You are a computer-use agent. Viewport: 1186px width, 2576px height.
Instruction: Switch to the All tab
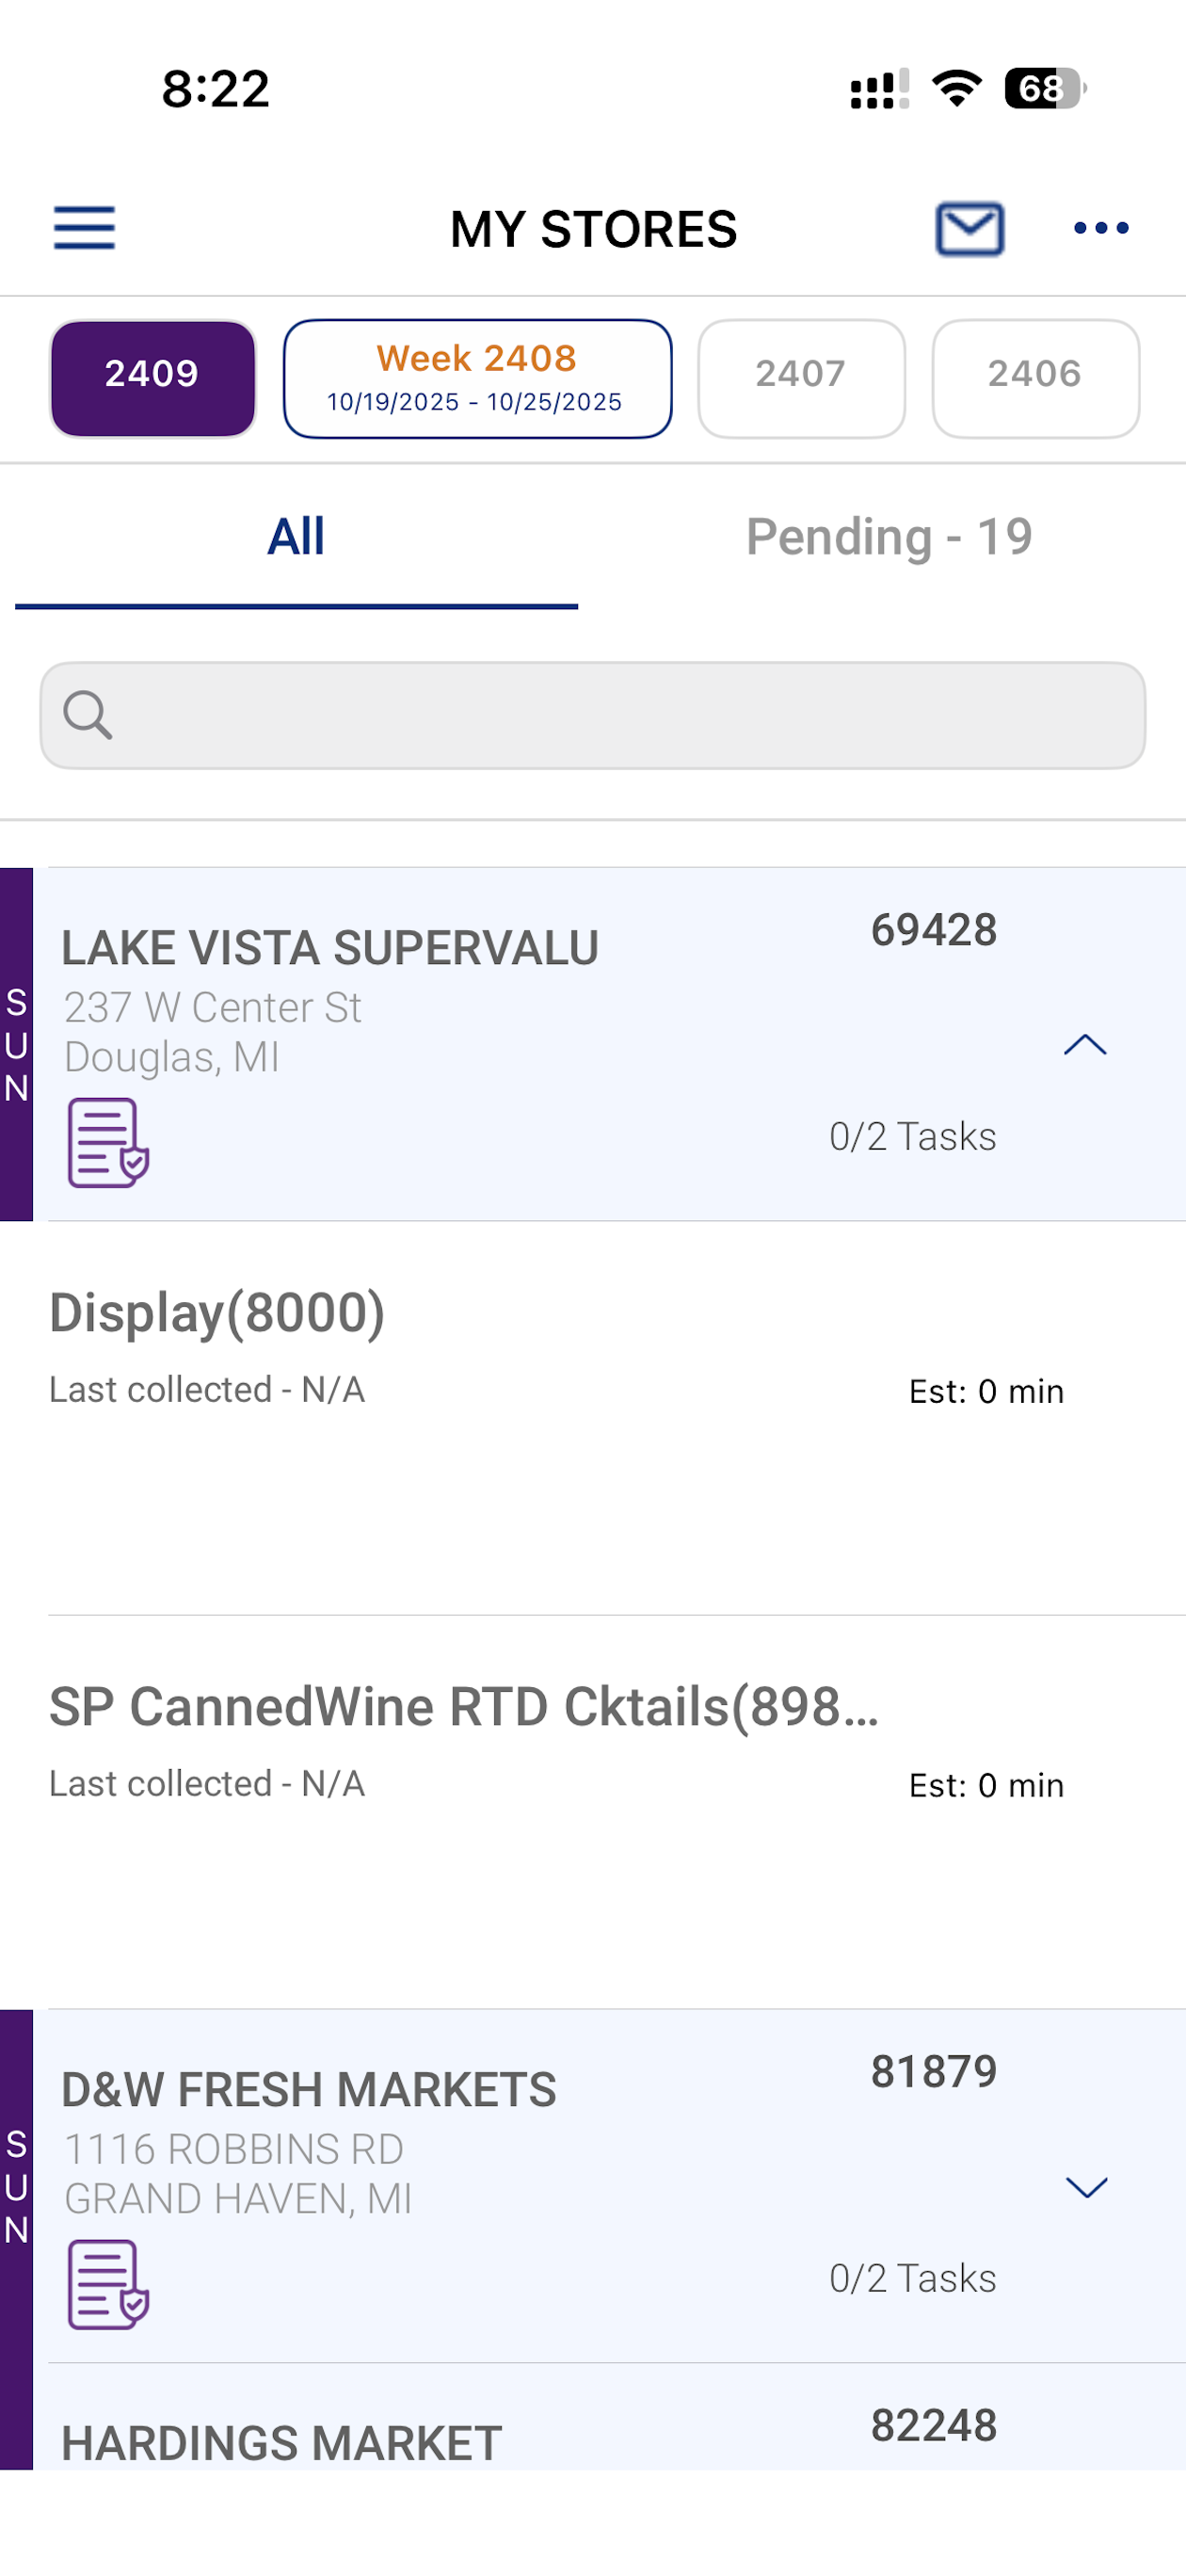[x=296, y=538]
